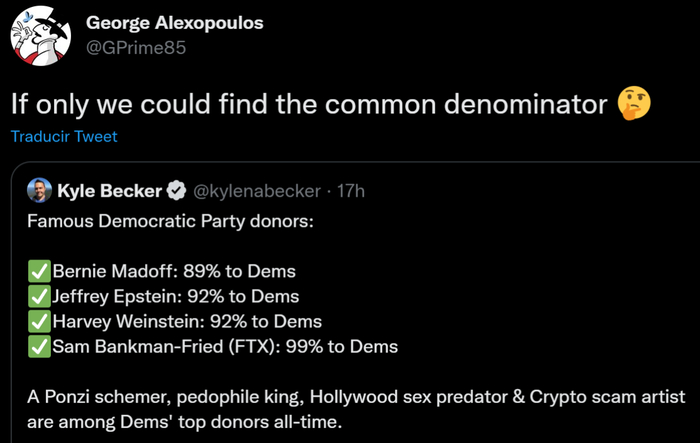The width and height of the screenshot is (700, 443).
Task: Click the main tweet text about common denominator
Action: click(308, 103)
